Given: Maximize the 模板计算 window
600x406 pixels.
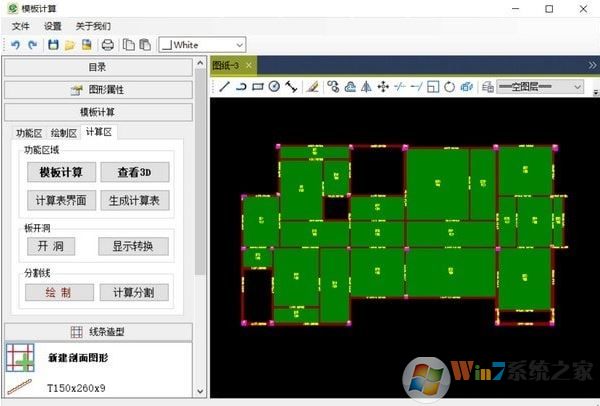Looking at the screenshot, I should 549,8.
